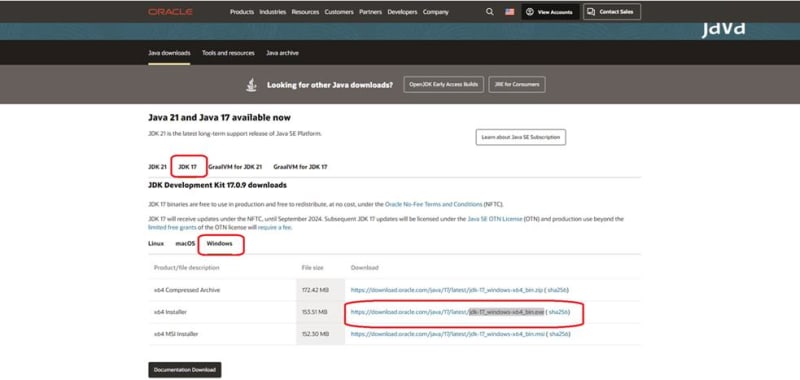Open the Company menu
Screen dimensions: 800x380
pyautogui.click(x=436, y=12)
